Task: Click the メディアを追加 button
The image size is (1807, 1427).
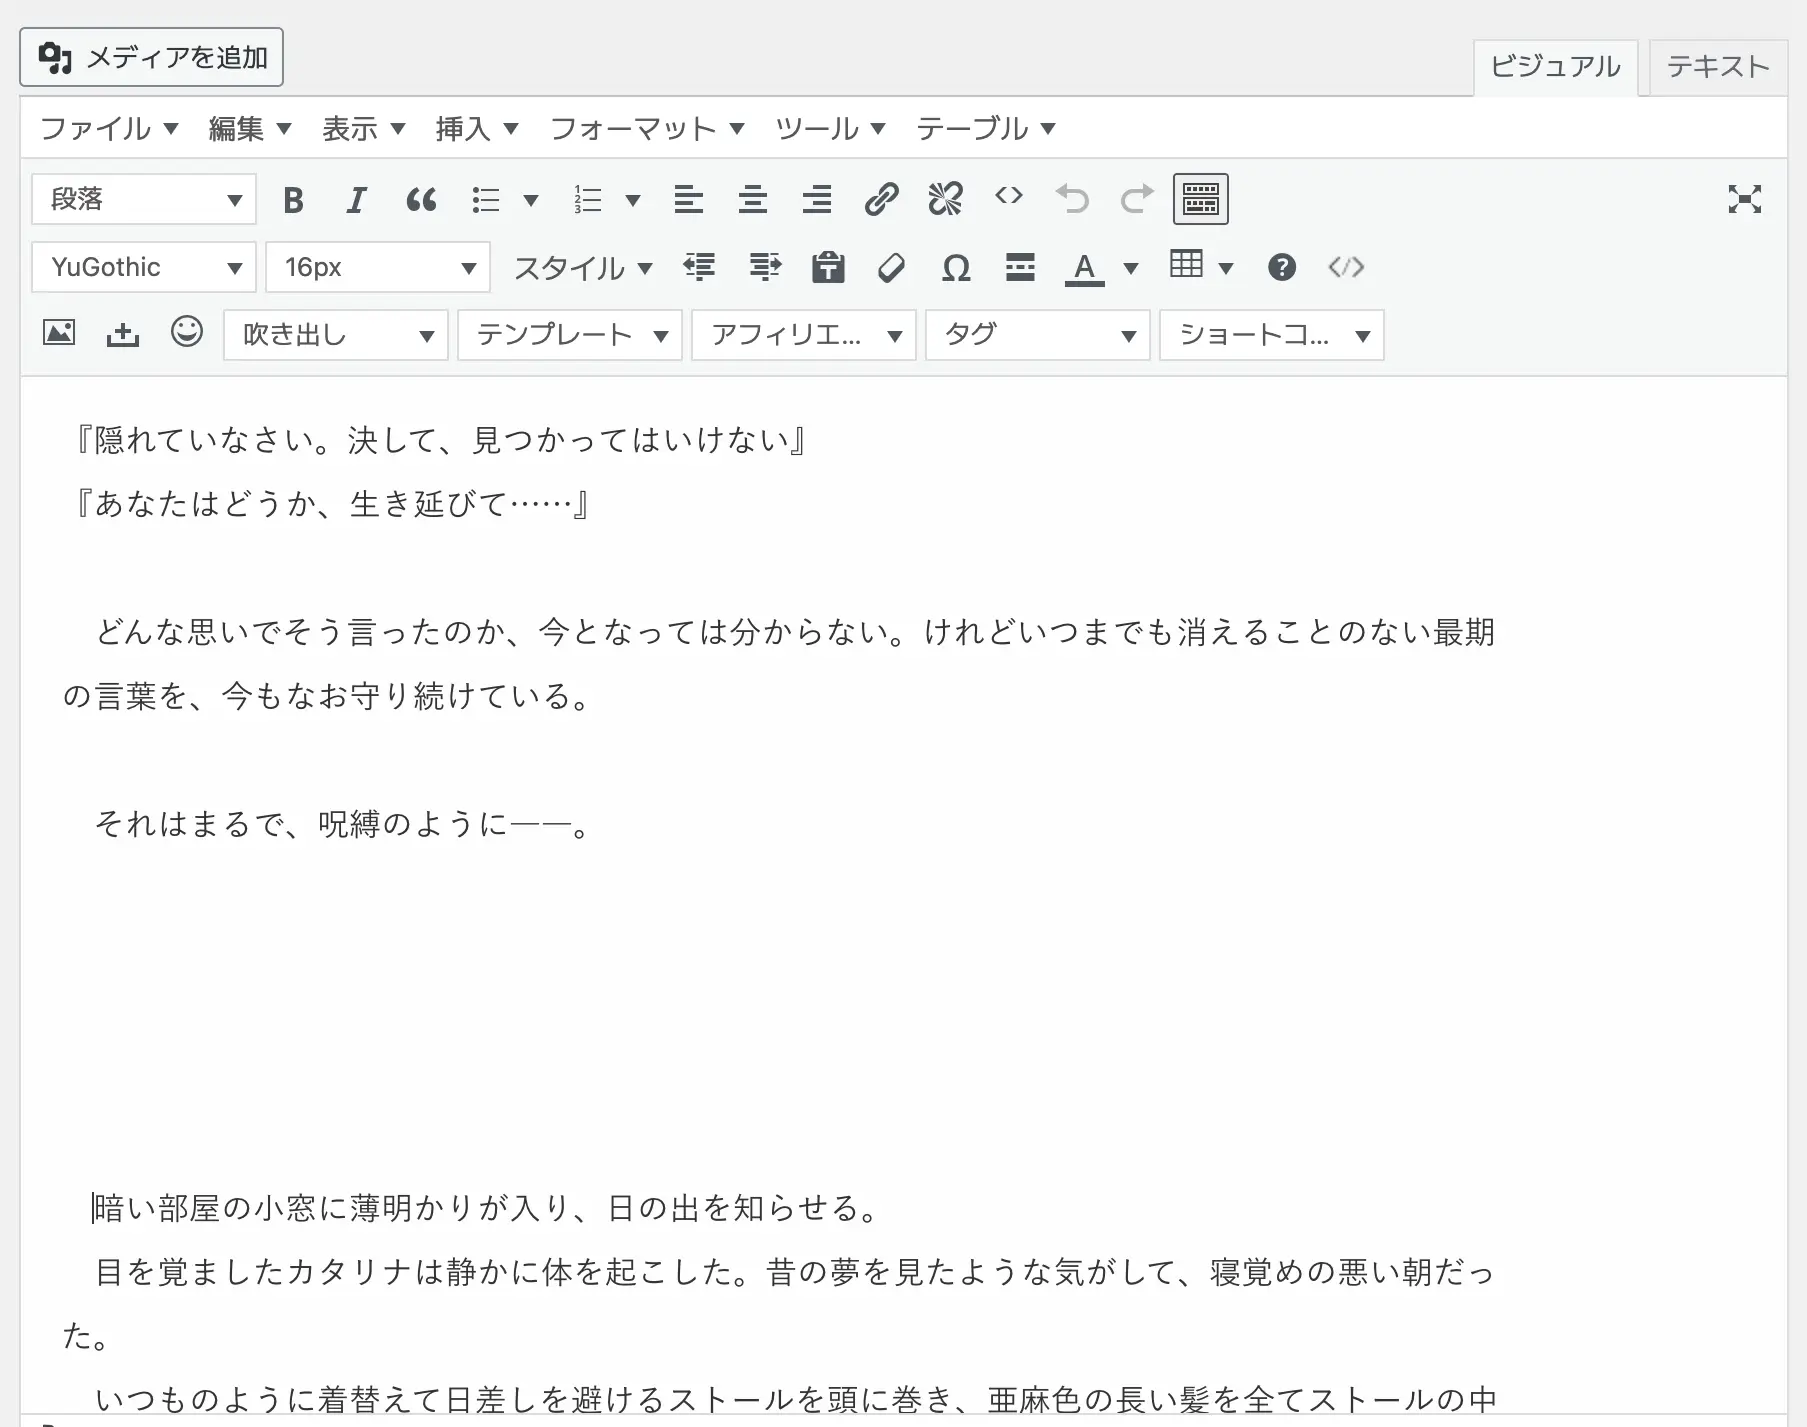Action: pos(152,57)
